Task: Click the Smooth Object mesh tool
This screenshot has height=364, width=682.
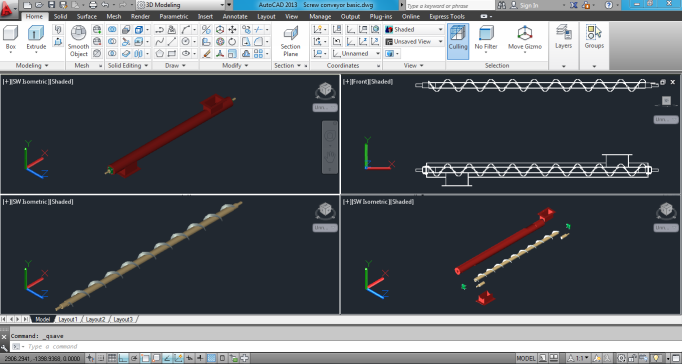Action: click(78, 41)
